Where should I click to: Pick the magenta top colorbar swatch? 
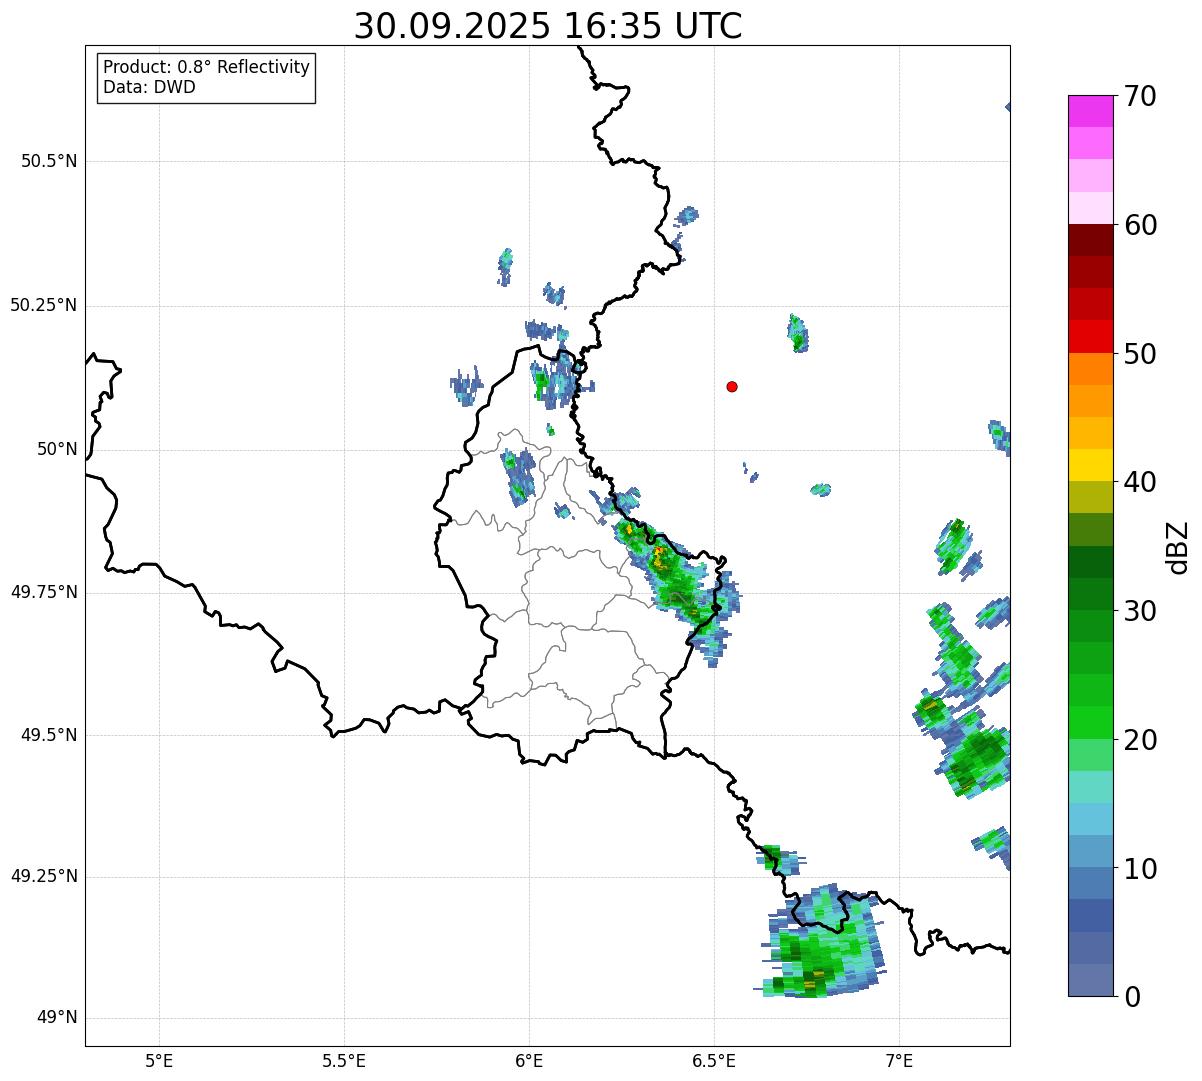1090,111
